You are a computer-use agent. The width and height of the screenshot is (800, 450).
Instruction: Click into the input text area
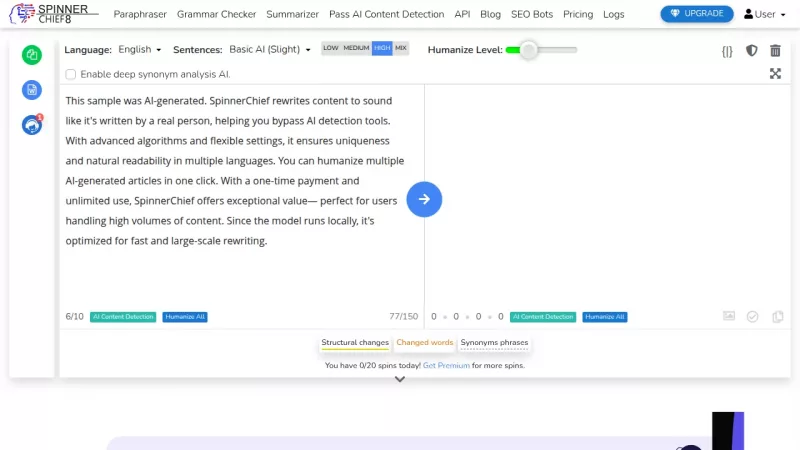(x=241, y=194)
